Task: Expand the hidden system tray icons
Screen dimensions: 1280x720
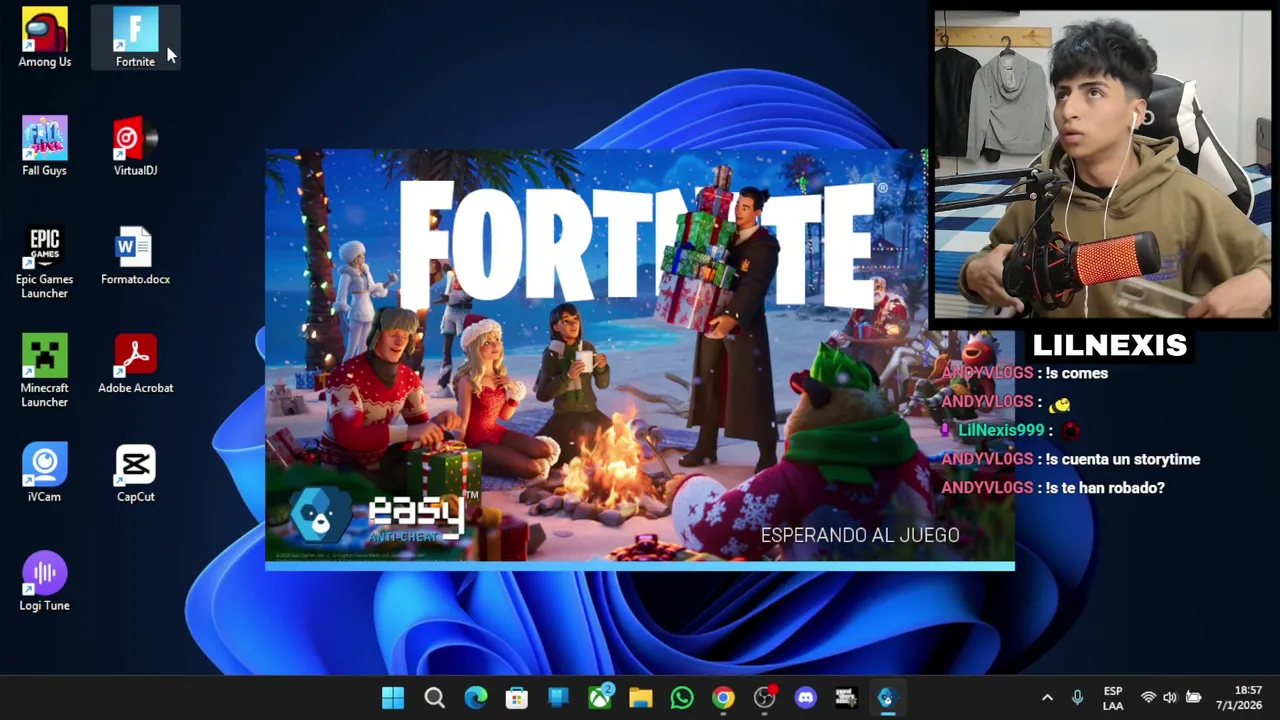Action: 1047,698
